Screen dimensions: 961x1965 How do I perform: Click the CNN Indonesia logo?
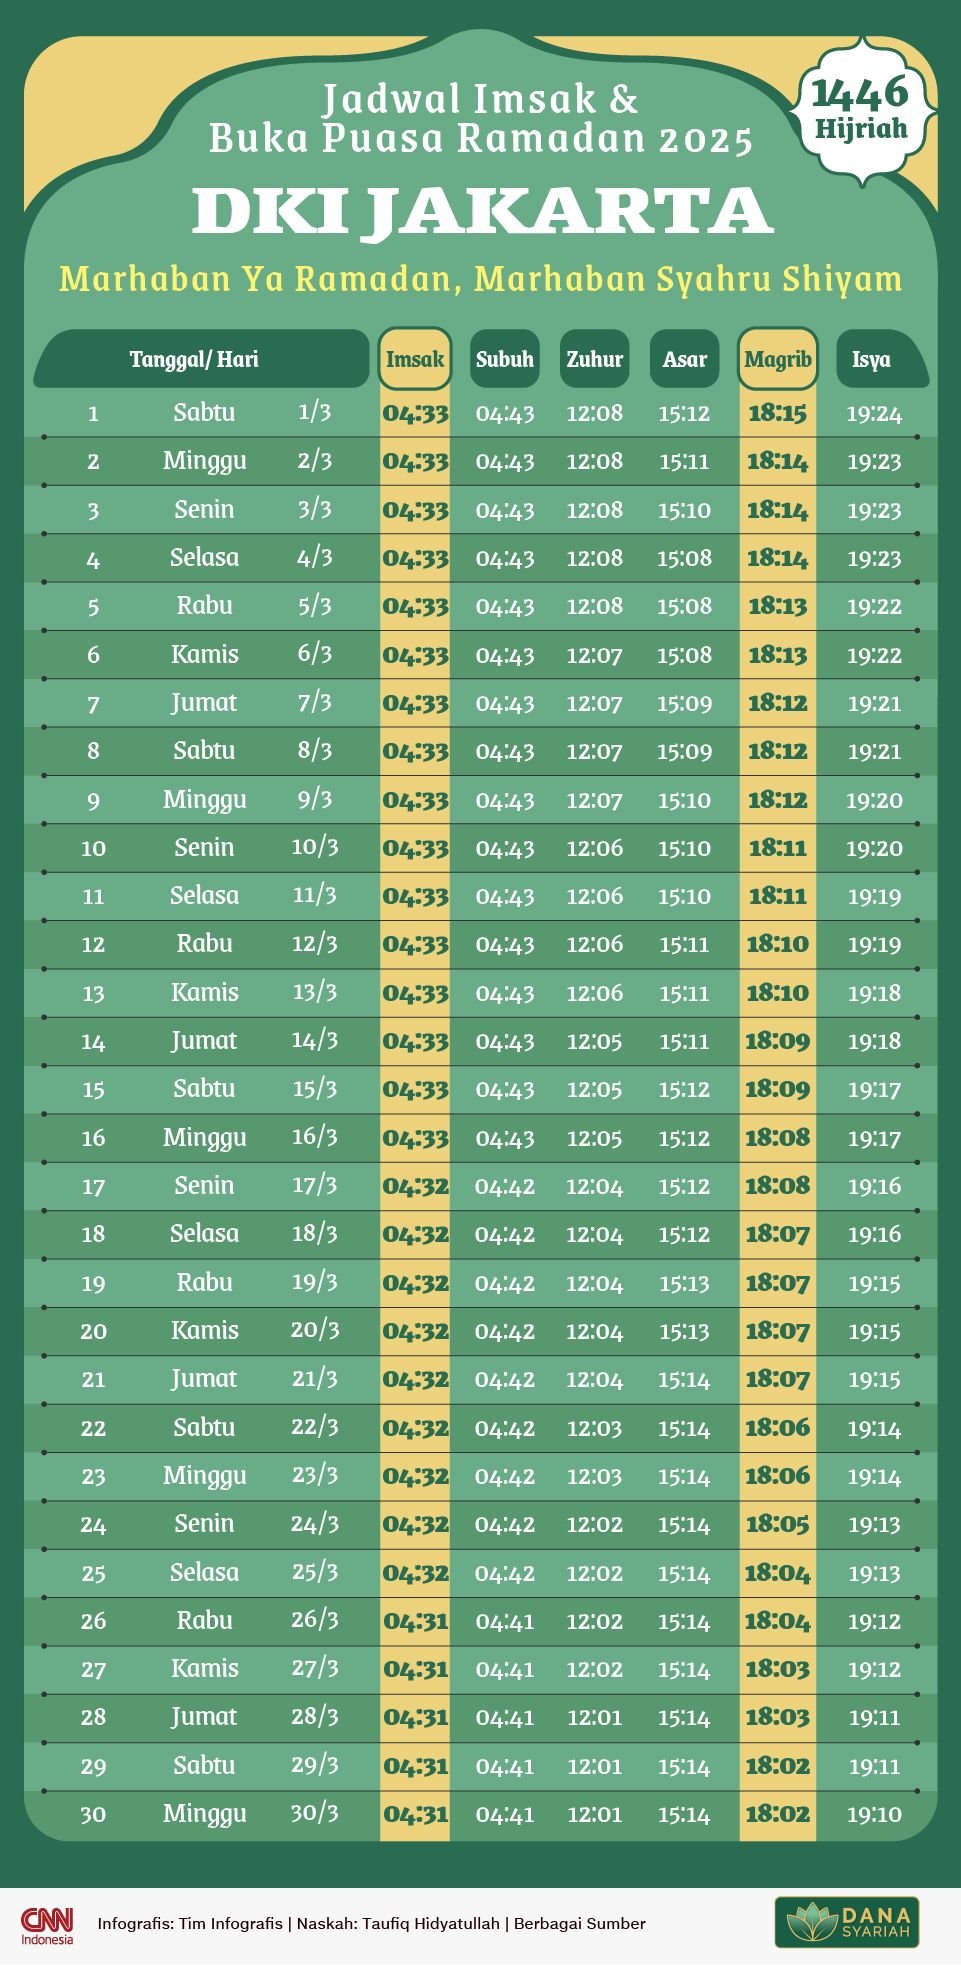[48, 1925]
